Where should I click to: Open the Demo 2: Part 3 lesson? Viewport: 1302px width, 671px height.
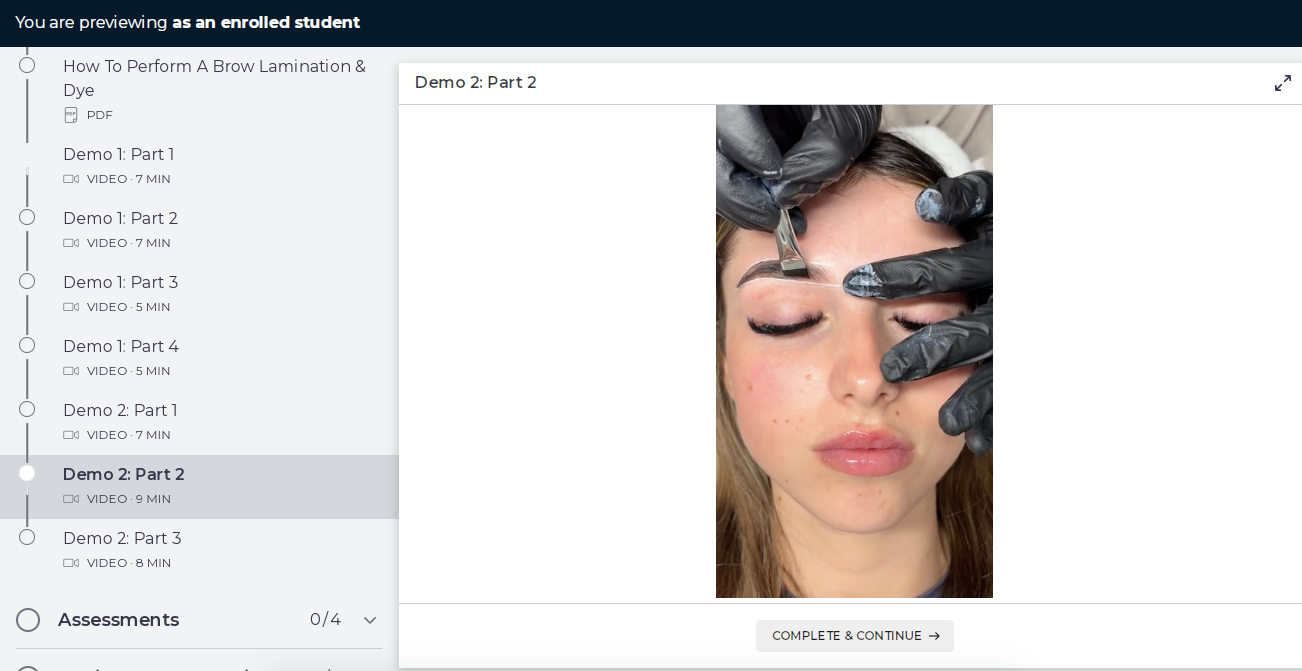(x=122, y=538)
